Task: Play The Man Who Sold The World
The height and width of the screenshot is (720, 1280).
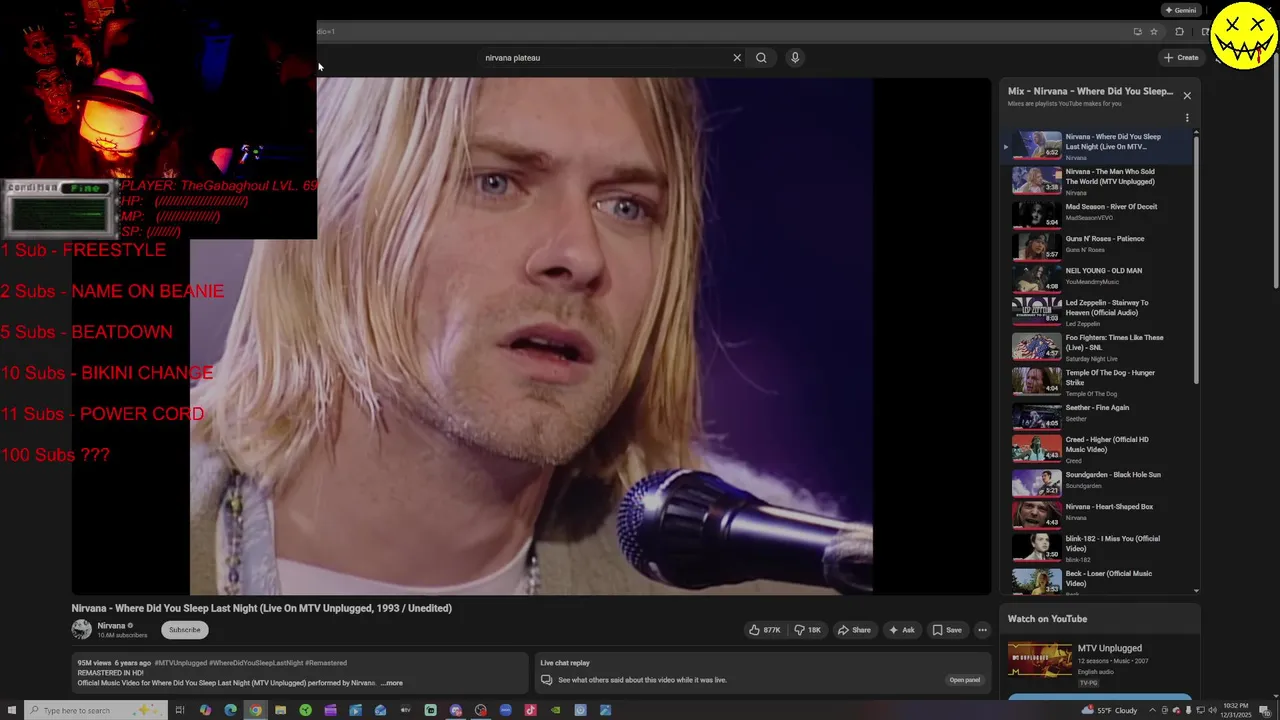Action: pos(1098,181)
